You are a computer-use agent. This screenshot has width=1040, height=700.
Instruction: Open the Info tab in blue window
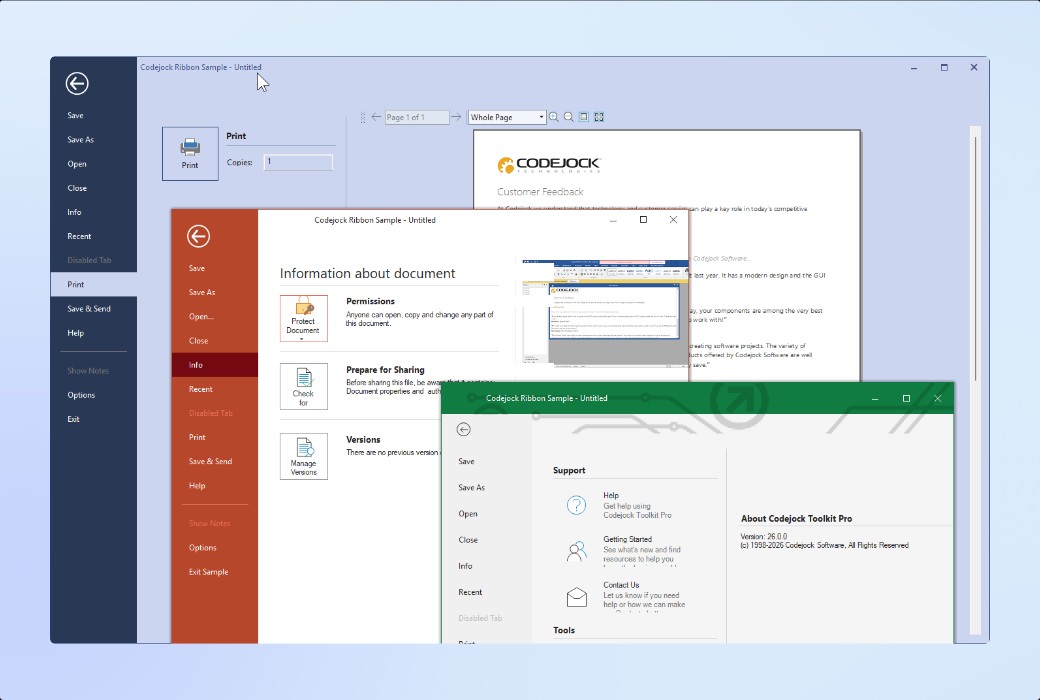94,212
